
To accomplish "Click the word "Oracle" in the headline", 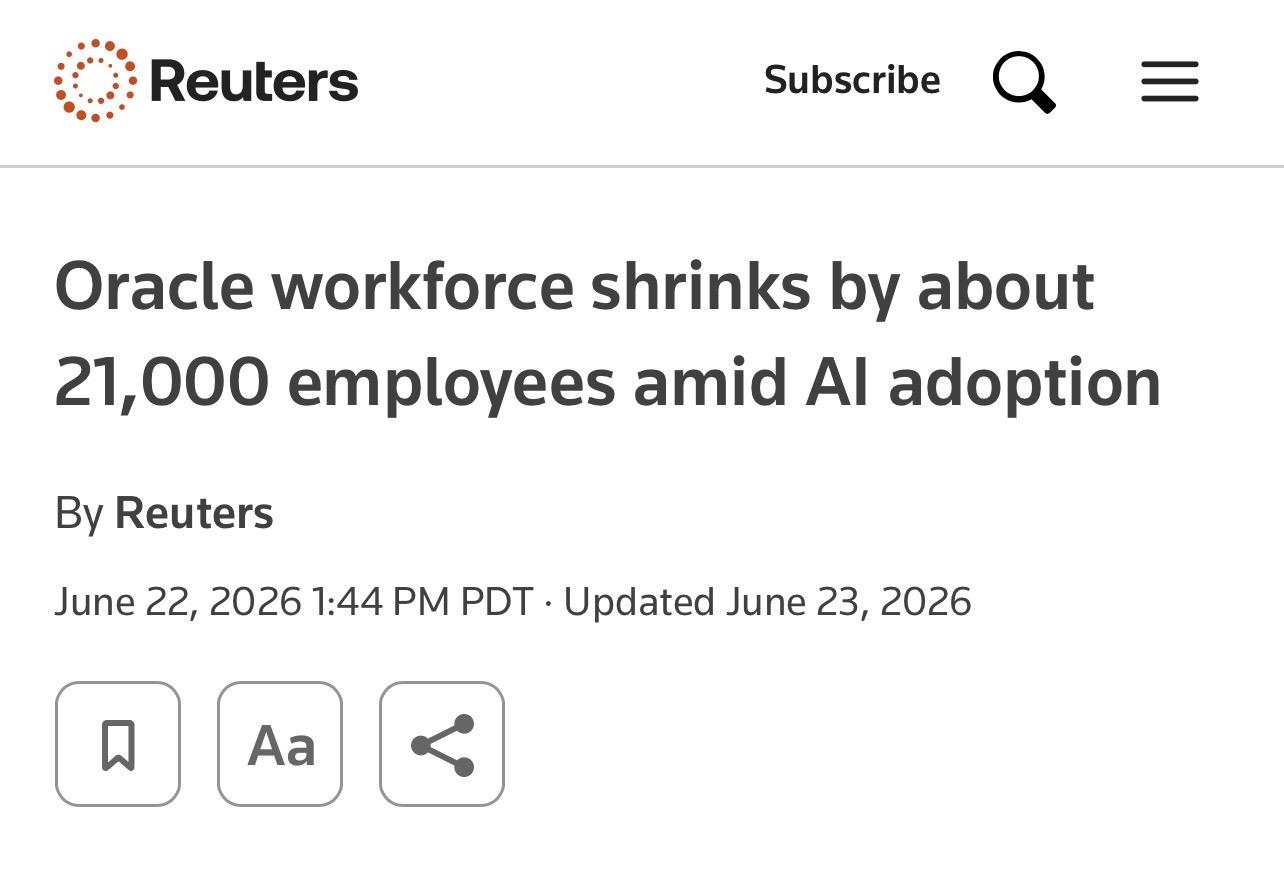I will click(x=155, y=287).
